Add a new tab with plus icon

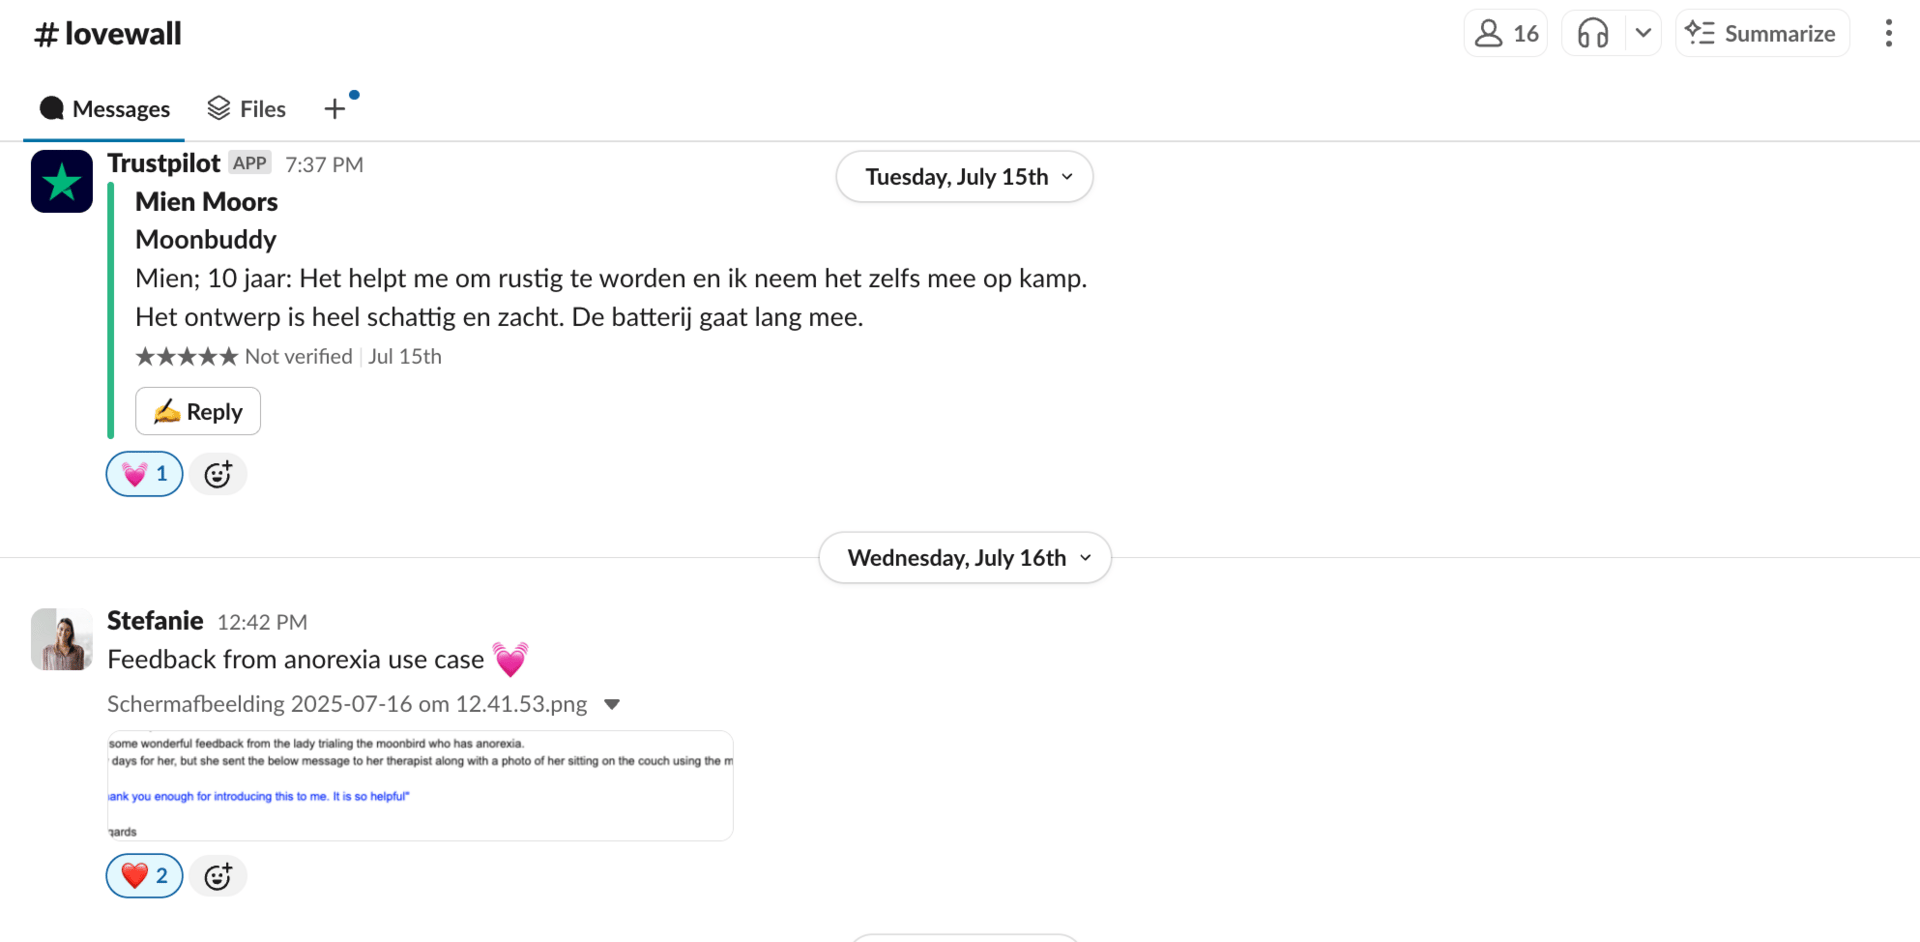(335, 109)
